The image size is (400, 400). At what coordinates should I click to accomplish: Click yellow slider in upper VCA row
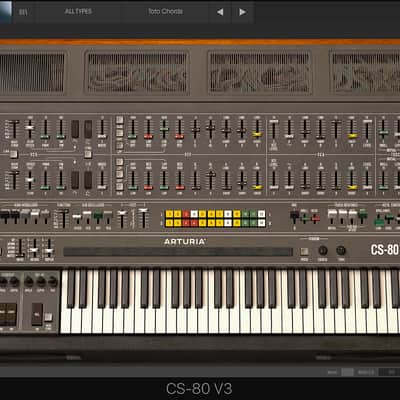352,136
